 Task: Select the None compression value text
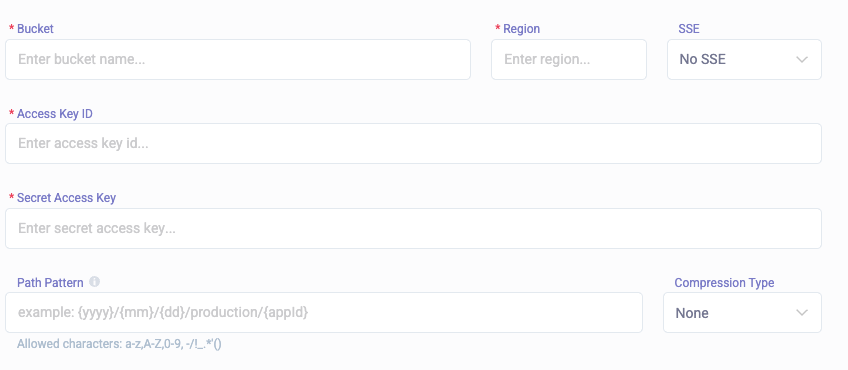[x=692, y=313]
